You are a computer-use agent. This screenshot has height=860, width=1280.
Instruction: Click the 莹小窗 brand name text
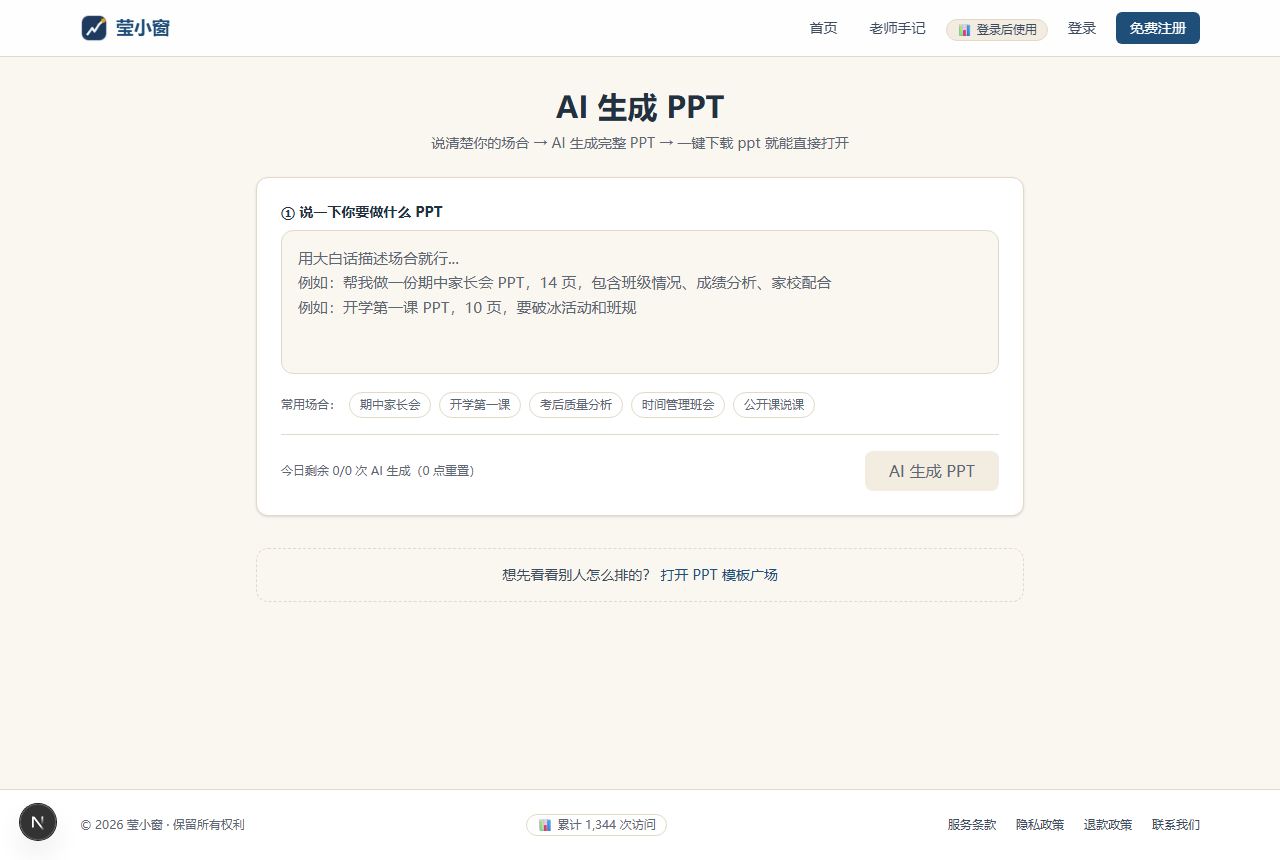pos(143,28)
